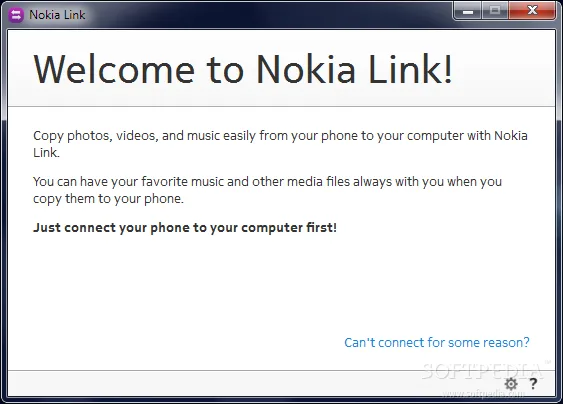Maximize the Nokia Link window
The width and height of the screenshot is (563, 404).
[x=495, y=11]
